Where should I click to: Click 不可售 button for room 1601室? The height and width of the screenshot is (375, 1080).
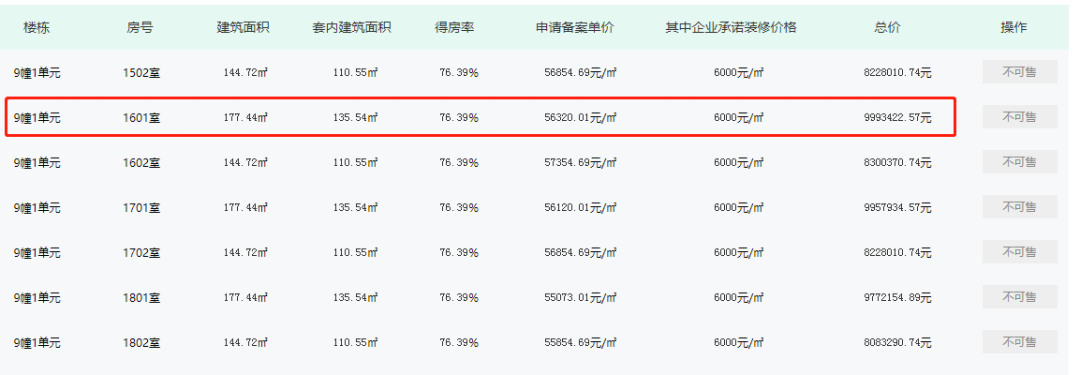coord(1019,117)
